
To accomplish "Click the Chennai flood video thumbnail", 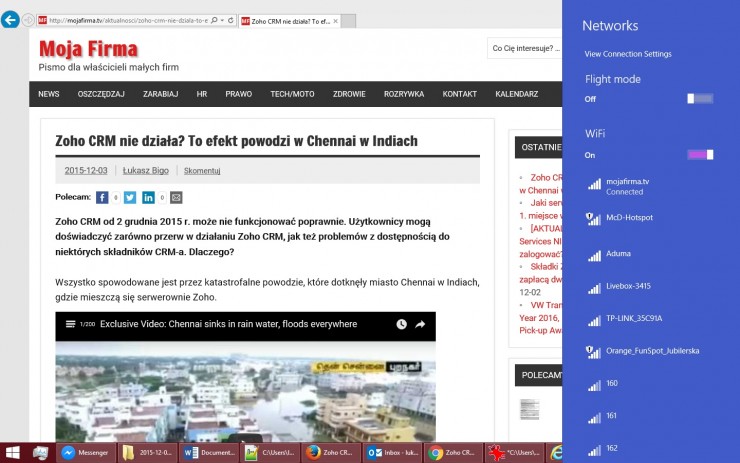I will (245, 392).
